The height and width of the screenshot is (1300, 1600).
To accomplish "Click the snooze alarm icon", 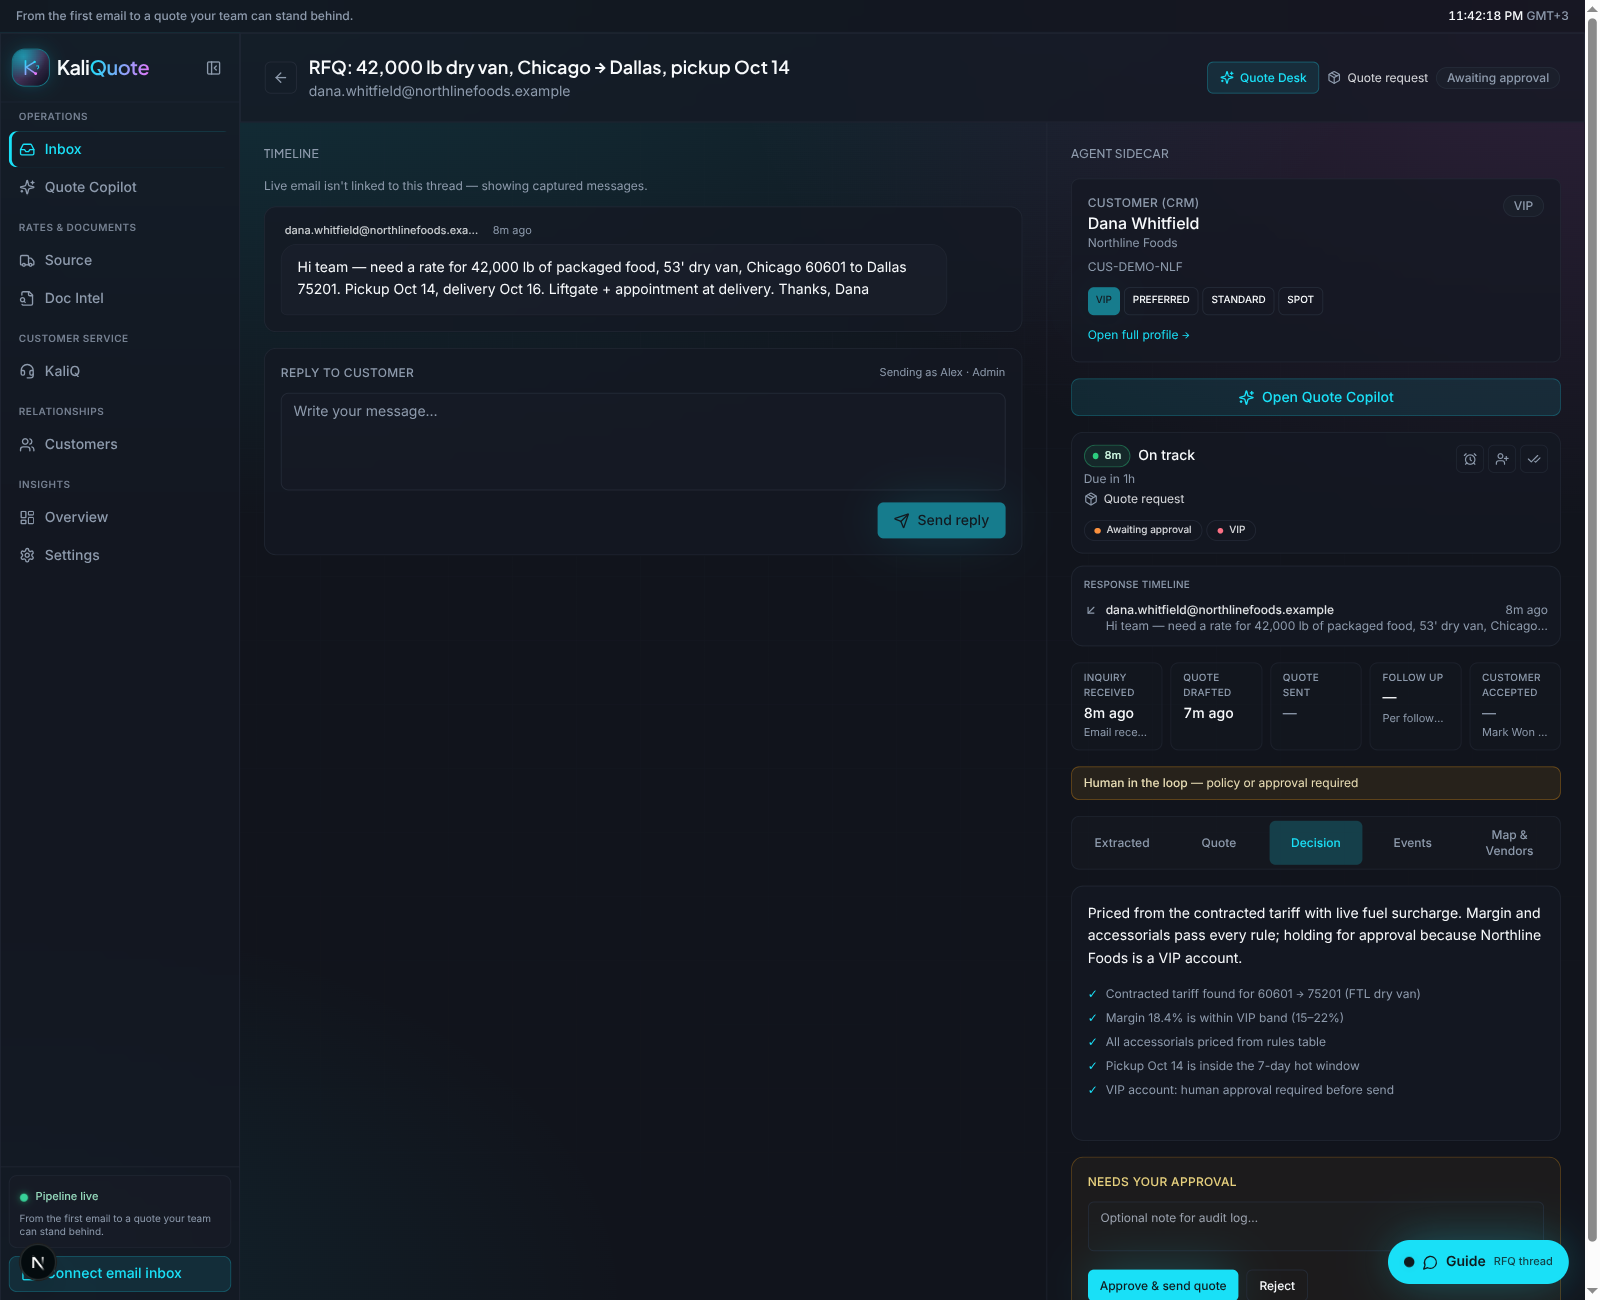I will point(1470,459).
